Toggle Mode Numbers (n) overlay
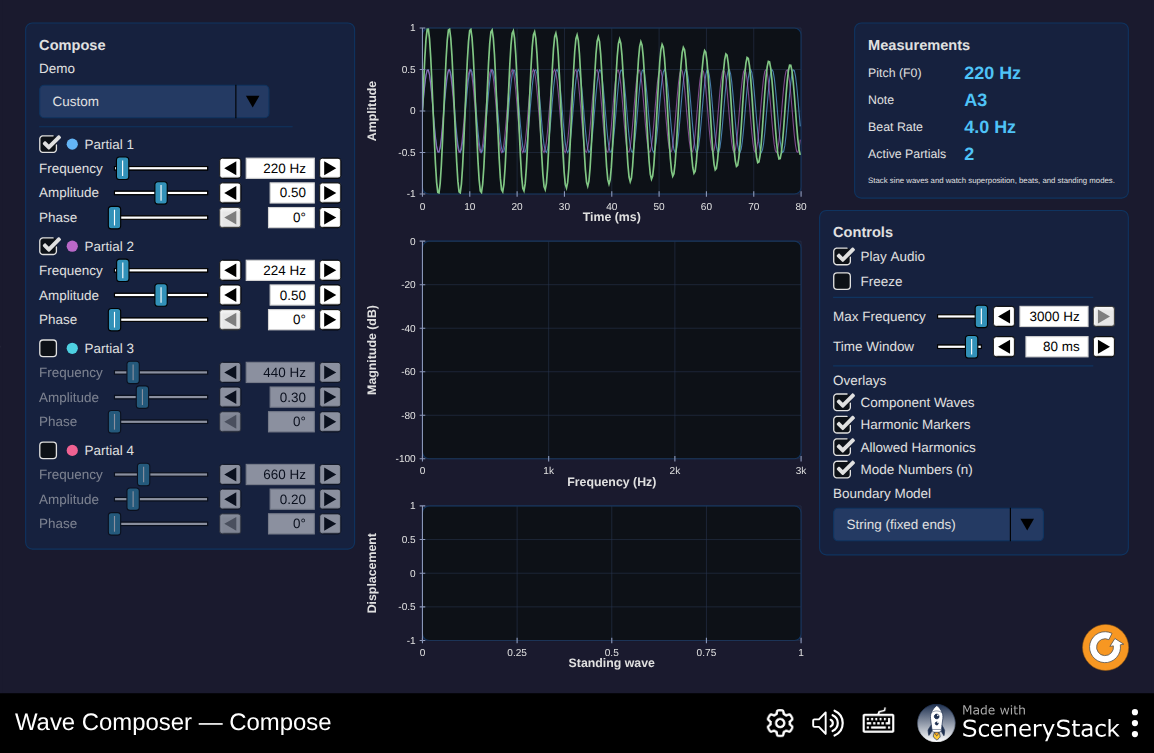The image size is (1154, 753). pos(843,469)
